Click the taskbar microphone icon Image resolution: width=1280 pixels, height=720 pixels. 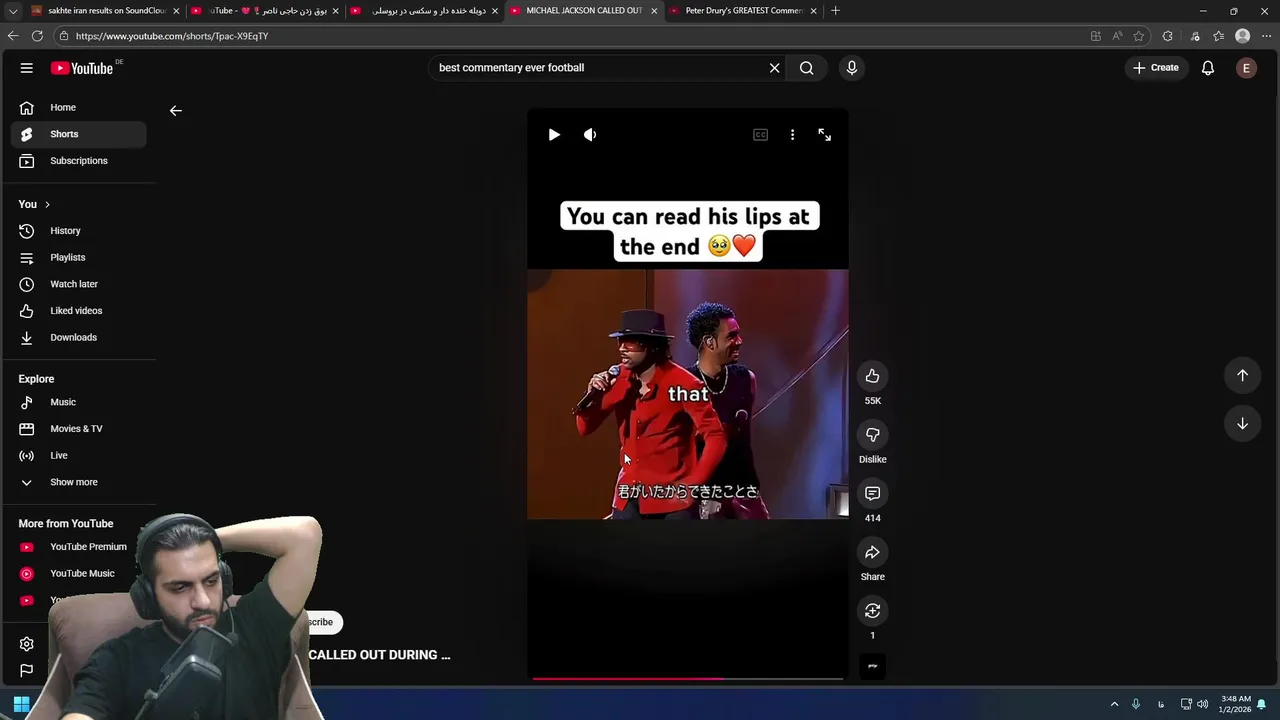pyautogui.click(x=1136, y=704)
